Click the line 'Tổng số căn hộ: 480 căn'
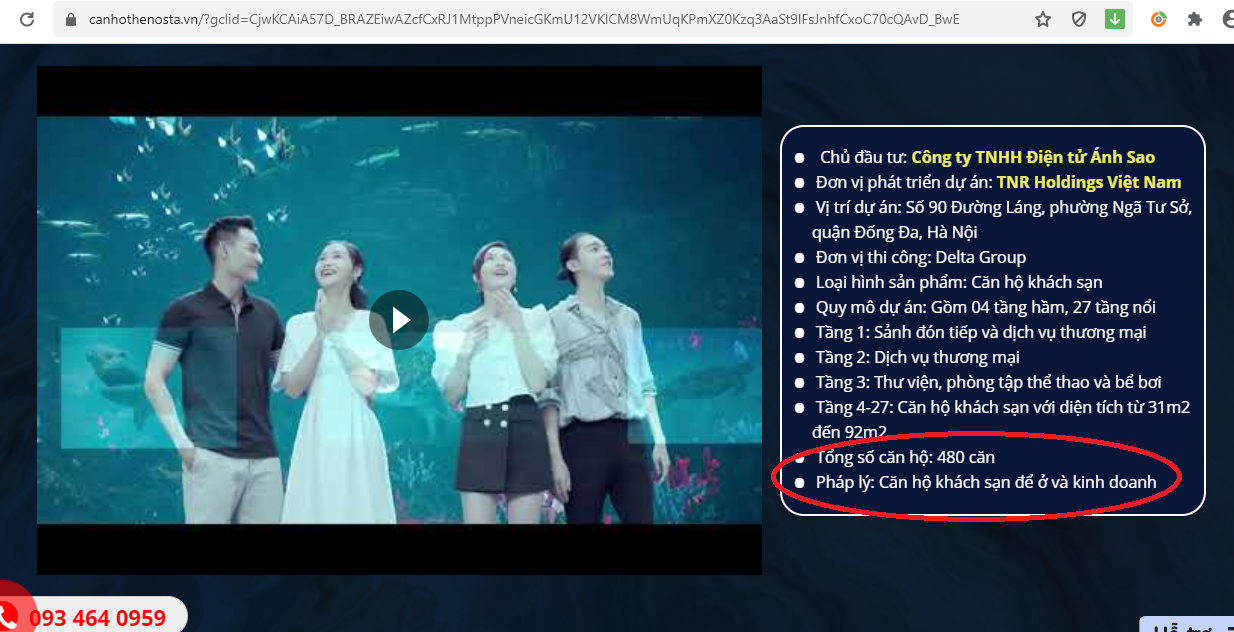Screen dimensions: 1234x632 tap(905, 457)
